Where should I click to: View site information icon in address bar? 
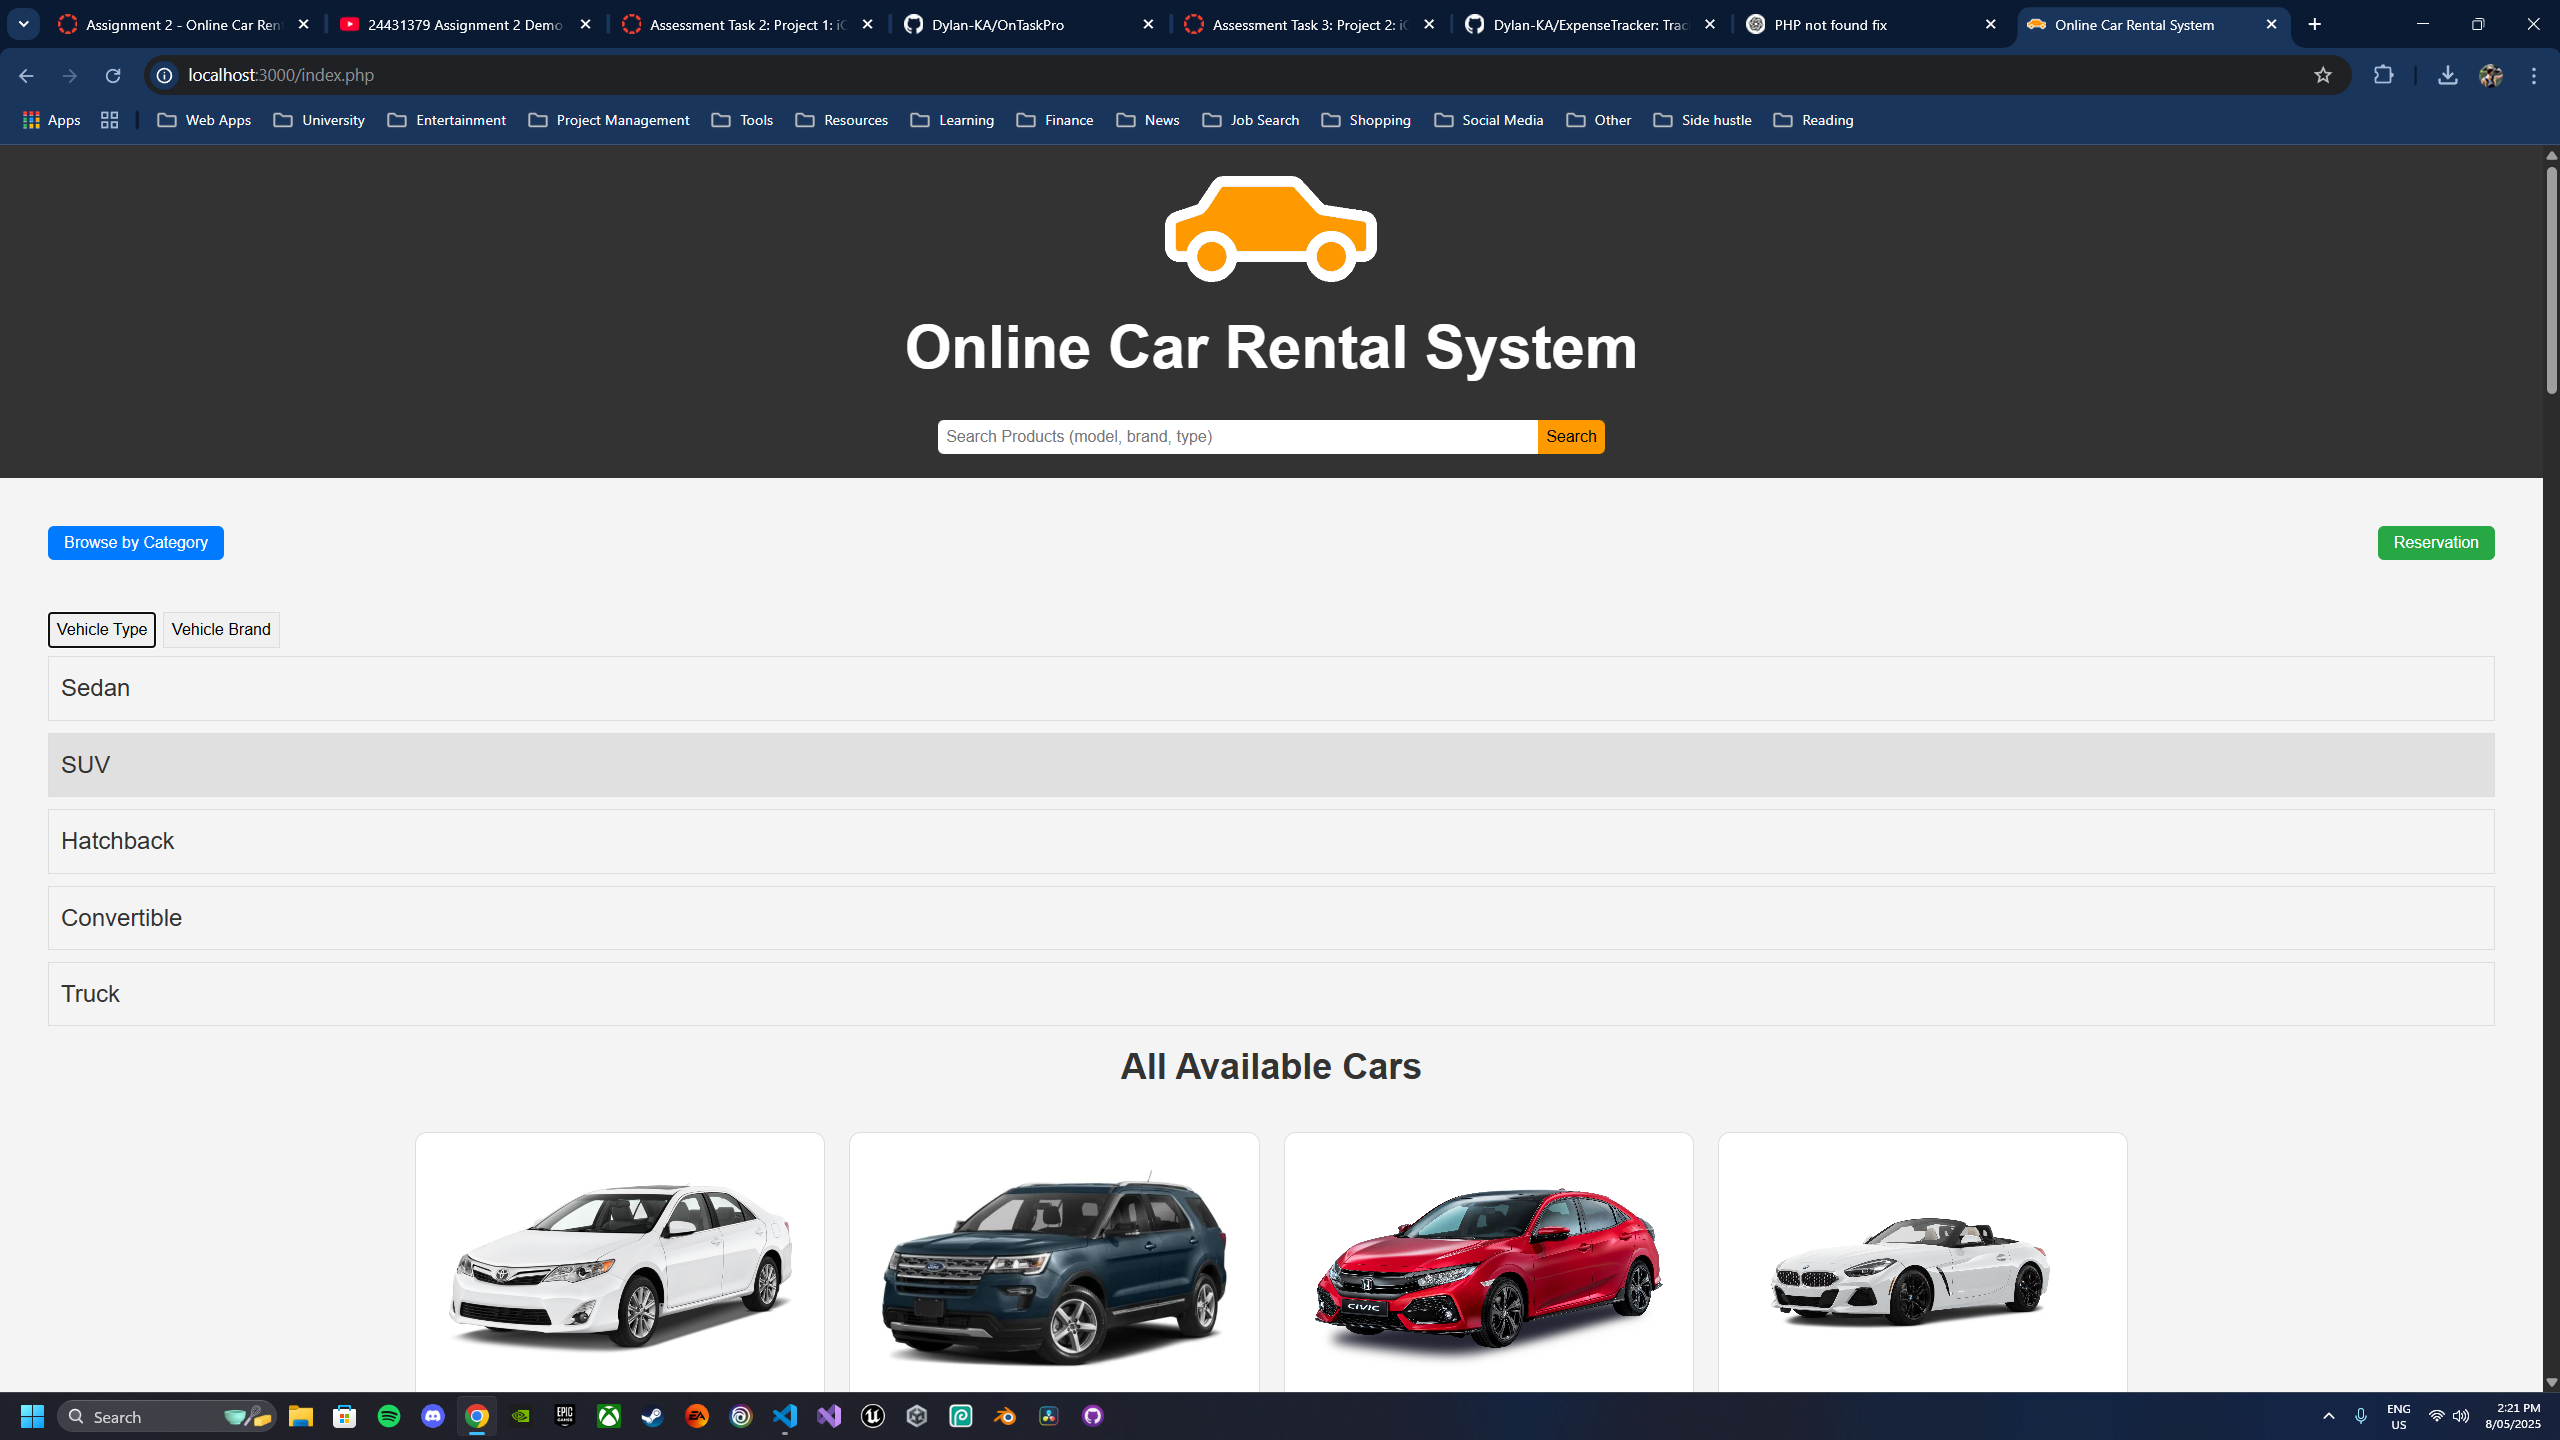(165, 75)
